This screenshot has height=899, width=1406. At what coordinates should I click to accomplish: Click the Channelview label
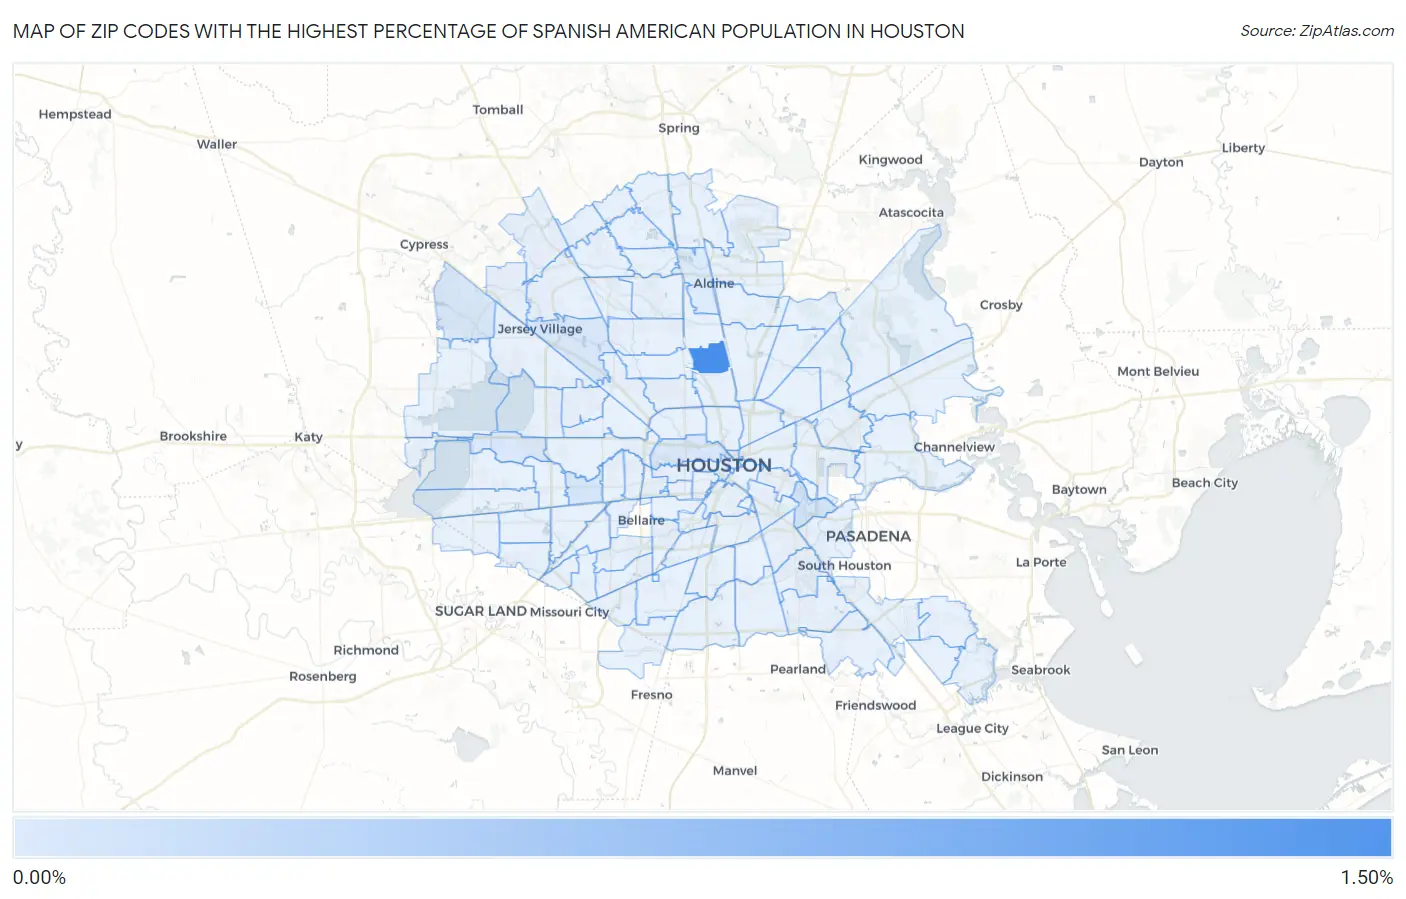pos(954,447)
